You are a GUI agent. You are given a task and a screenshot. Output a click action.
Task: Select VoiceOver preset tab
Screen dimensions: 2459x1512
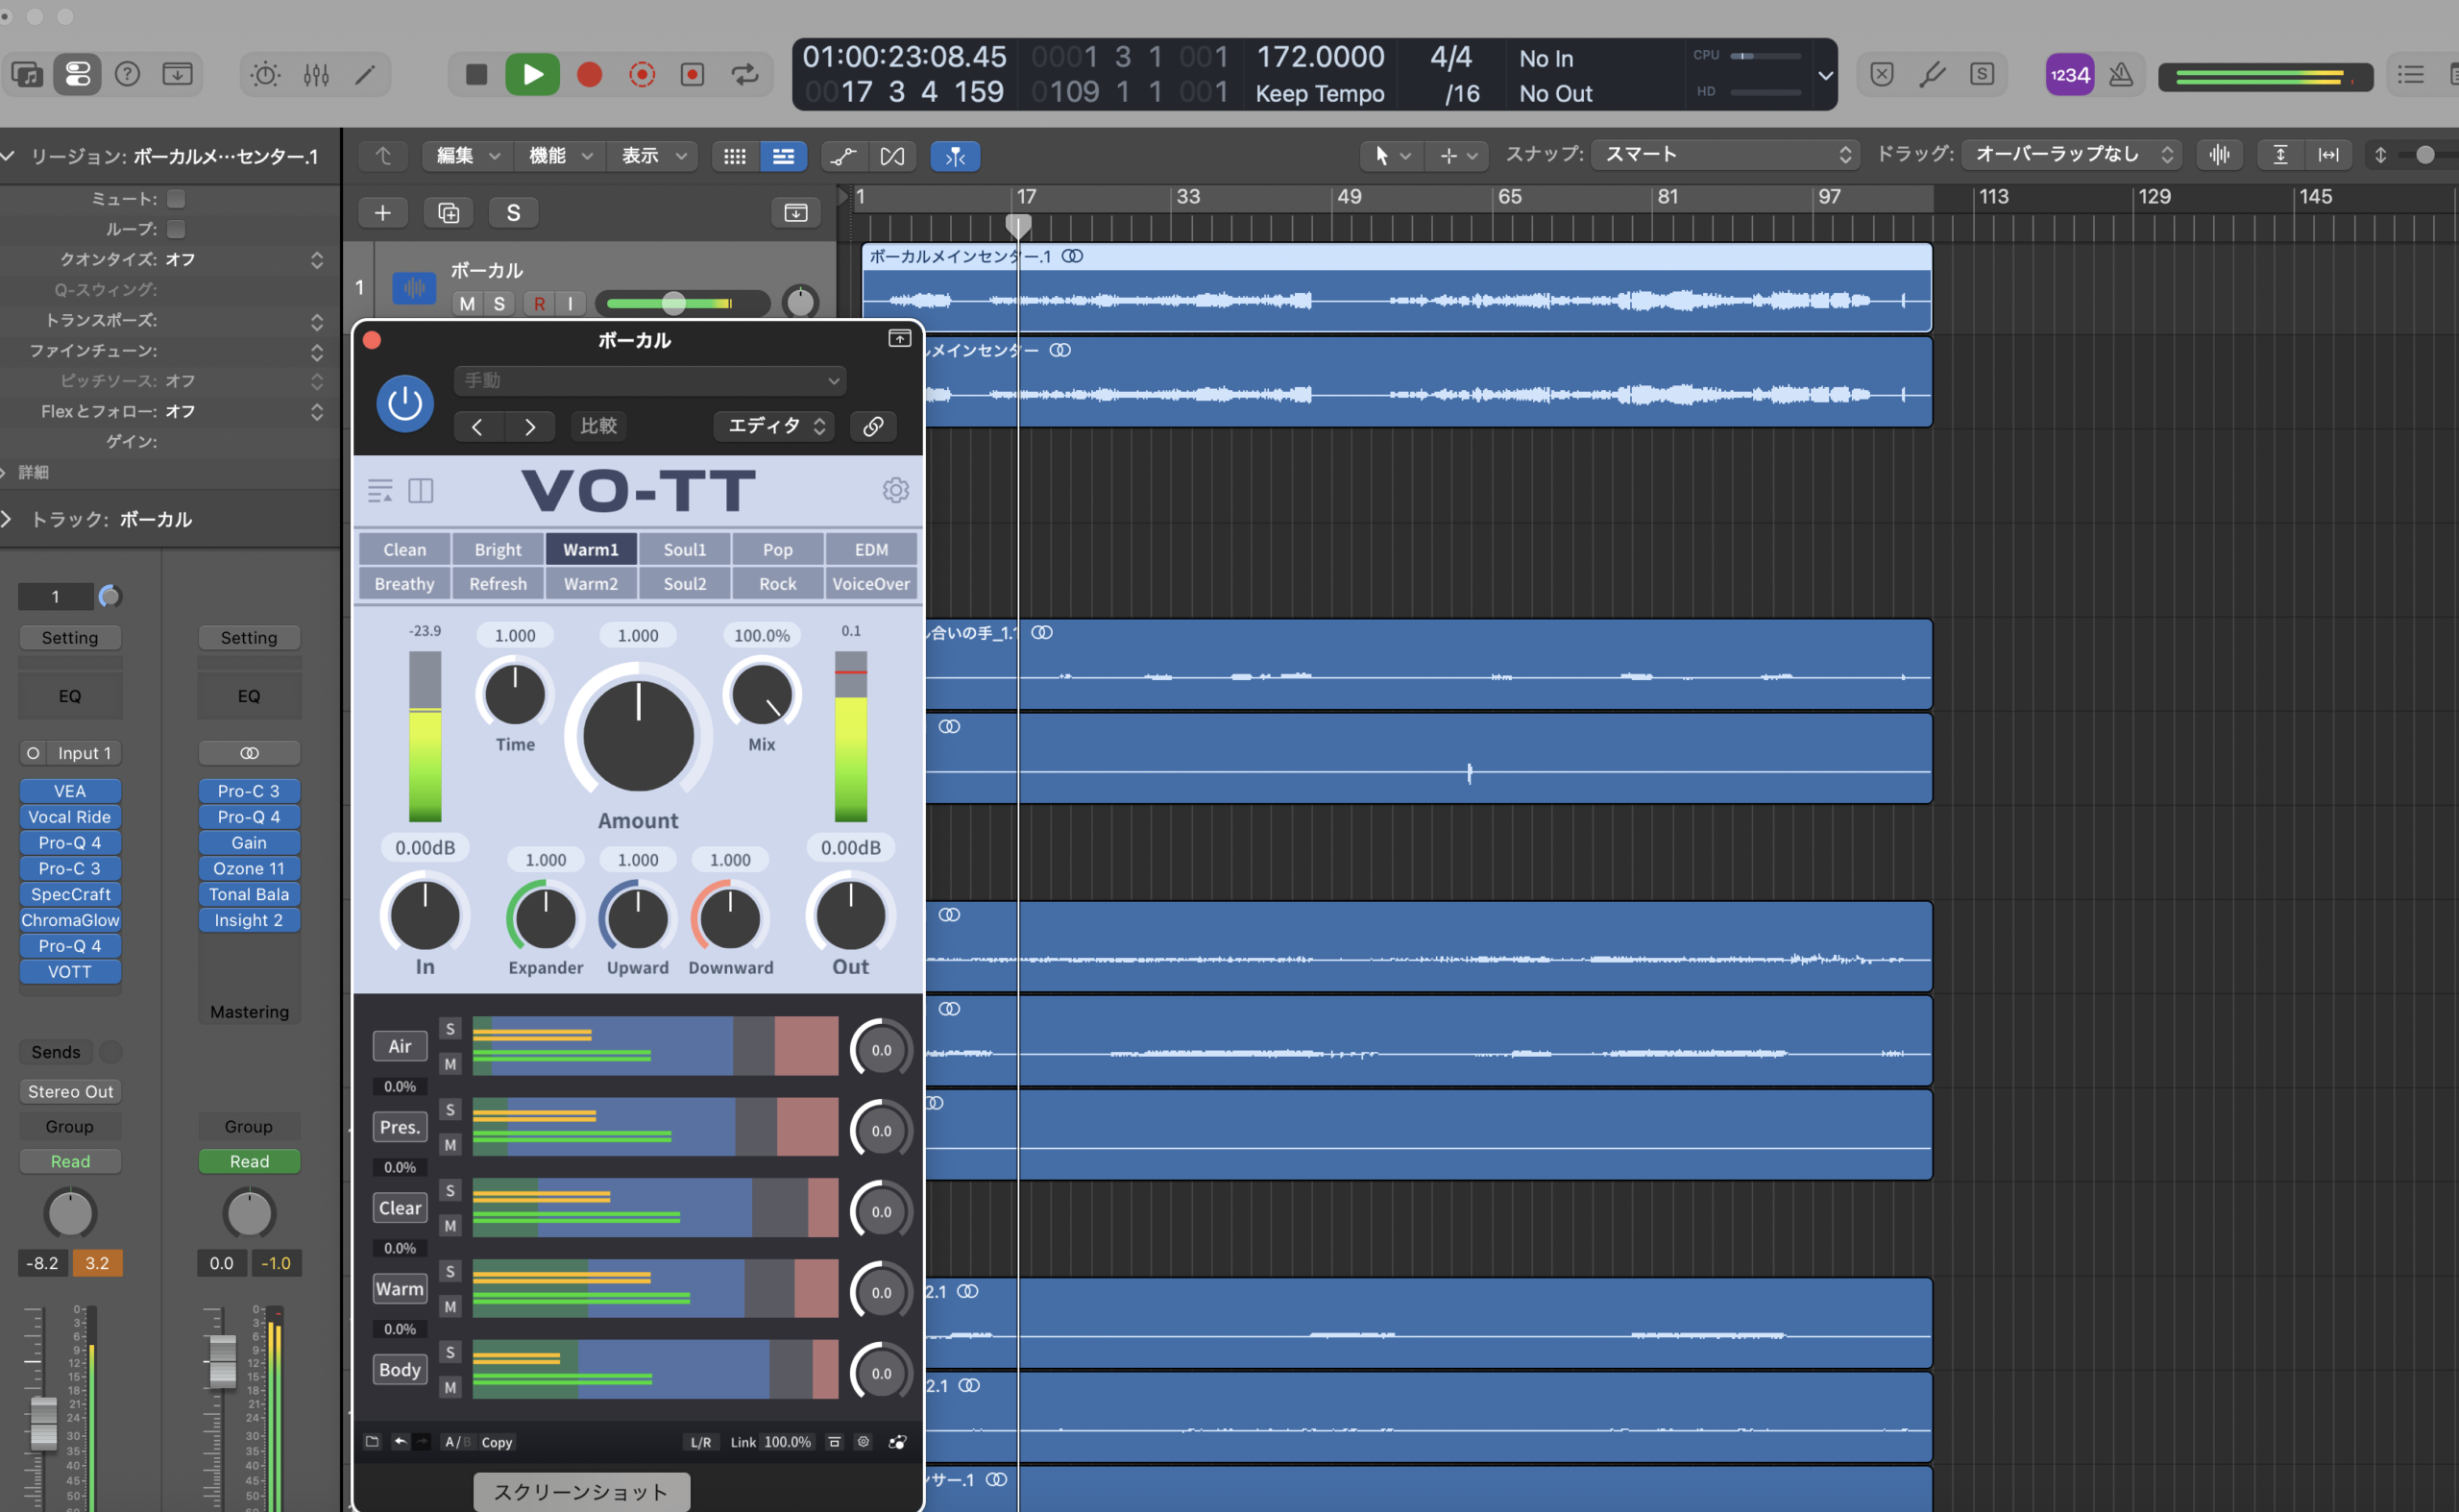tap(871, 583)
